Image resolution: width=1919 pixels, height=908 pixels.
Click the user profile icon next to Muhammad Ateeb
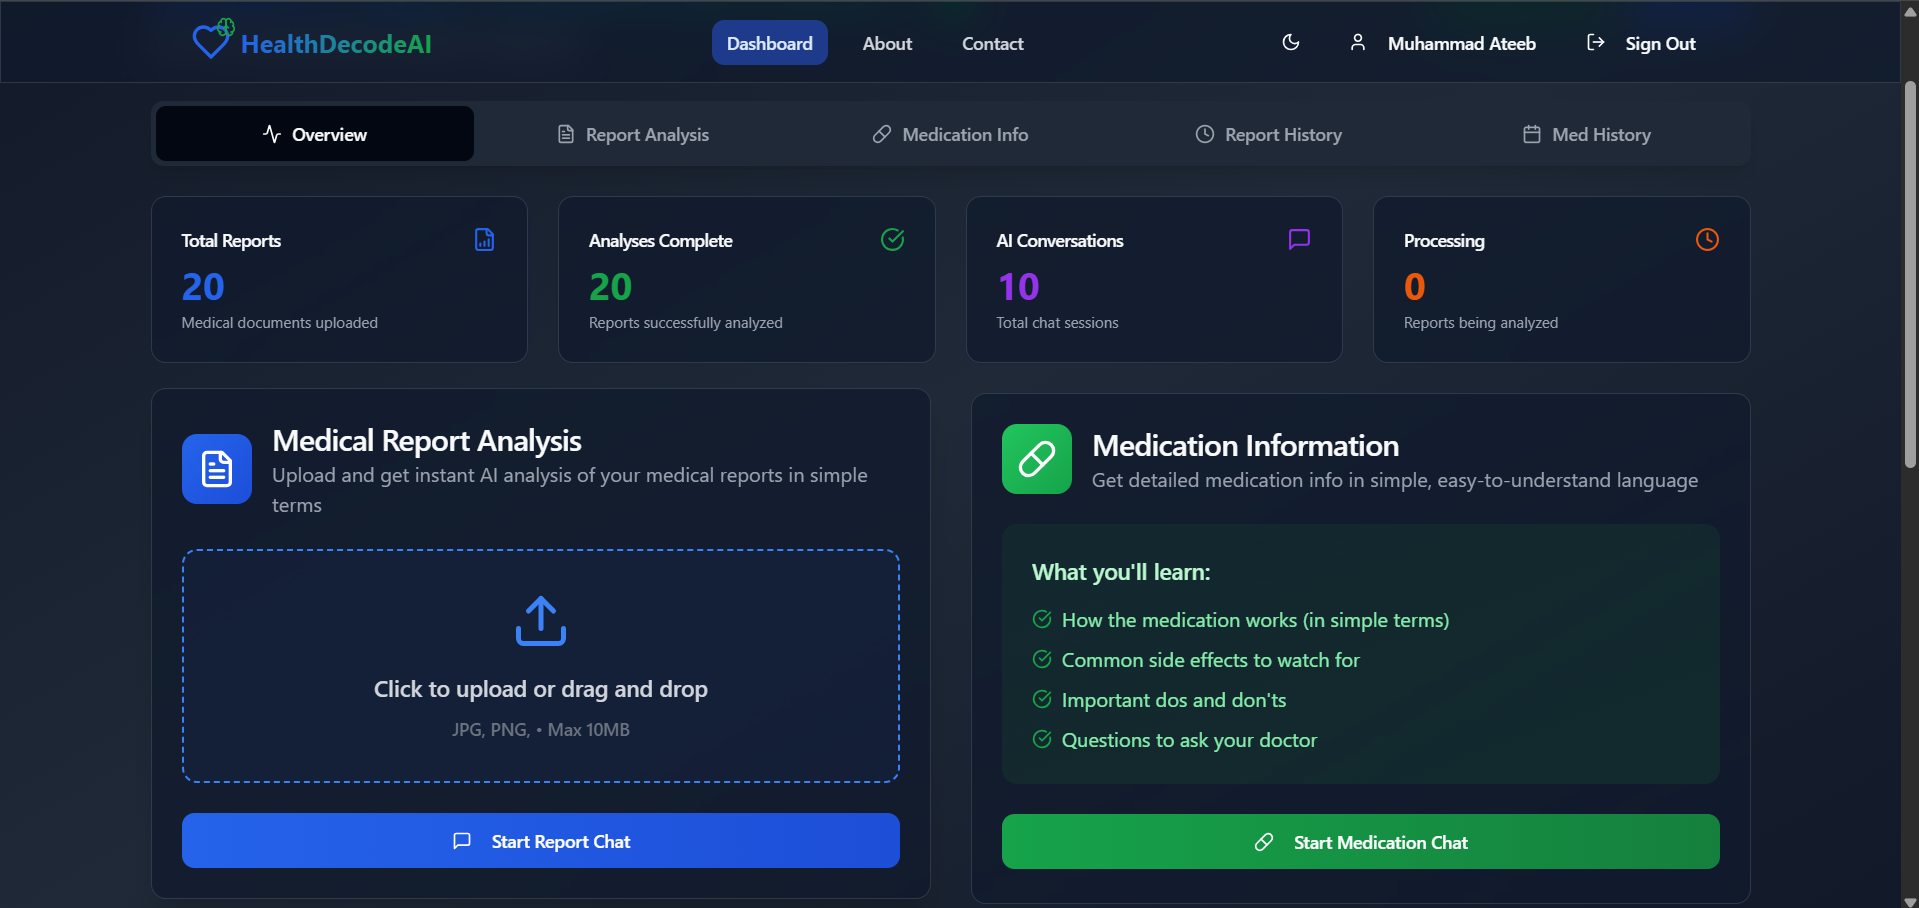[x=1357, y=42]
